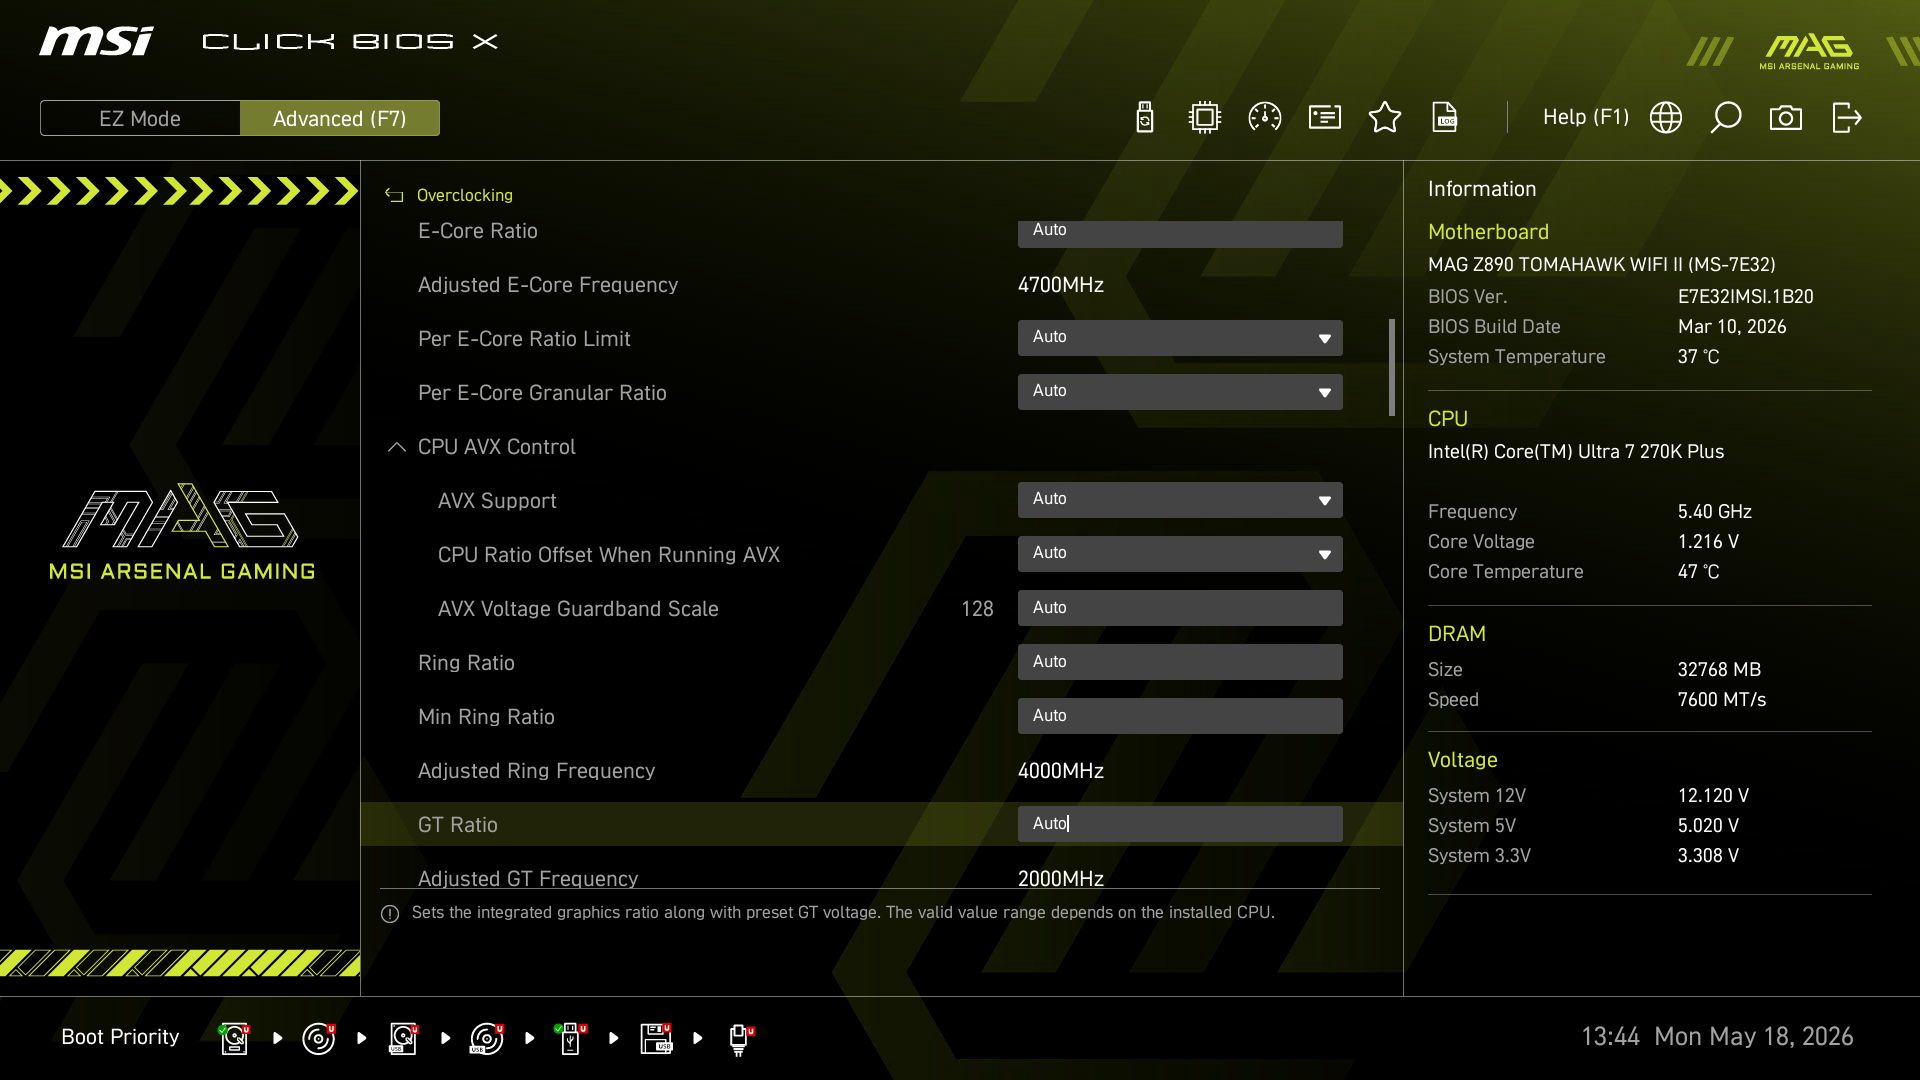Take a screenshot with the camera icon
The width and height of the screenshot is (1920, 1080).
coord(1786,118)
